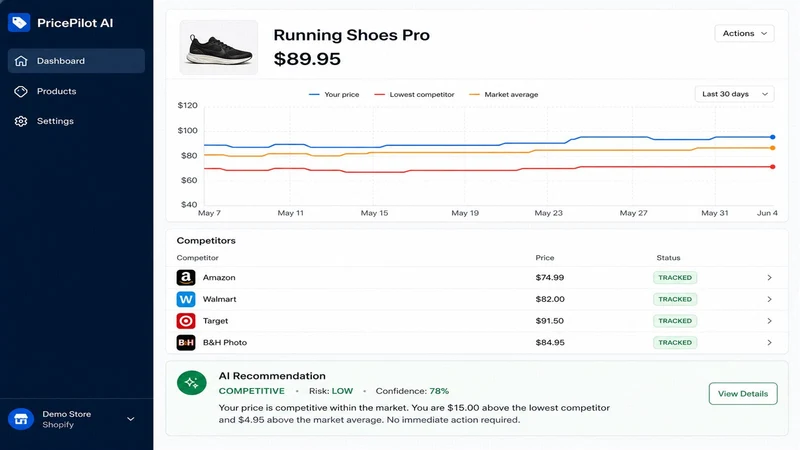Viewport: 800px width, 450px height.
Task: Click the View Details button
Action: (743, 393)
